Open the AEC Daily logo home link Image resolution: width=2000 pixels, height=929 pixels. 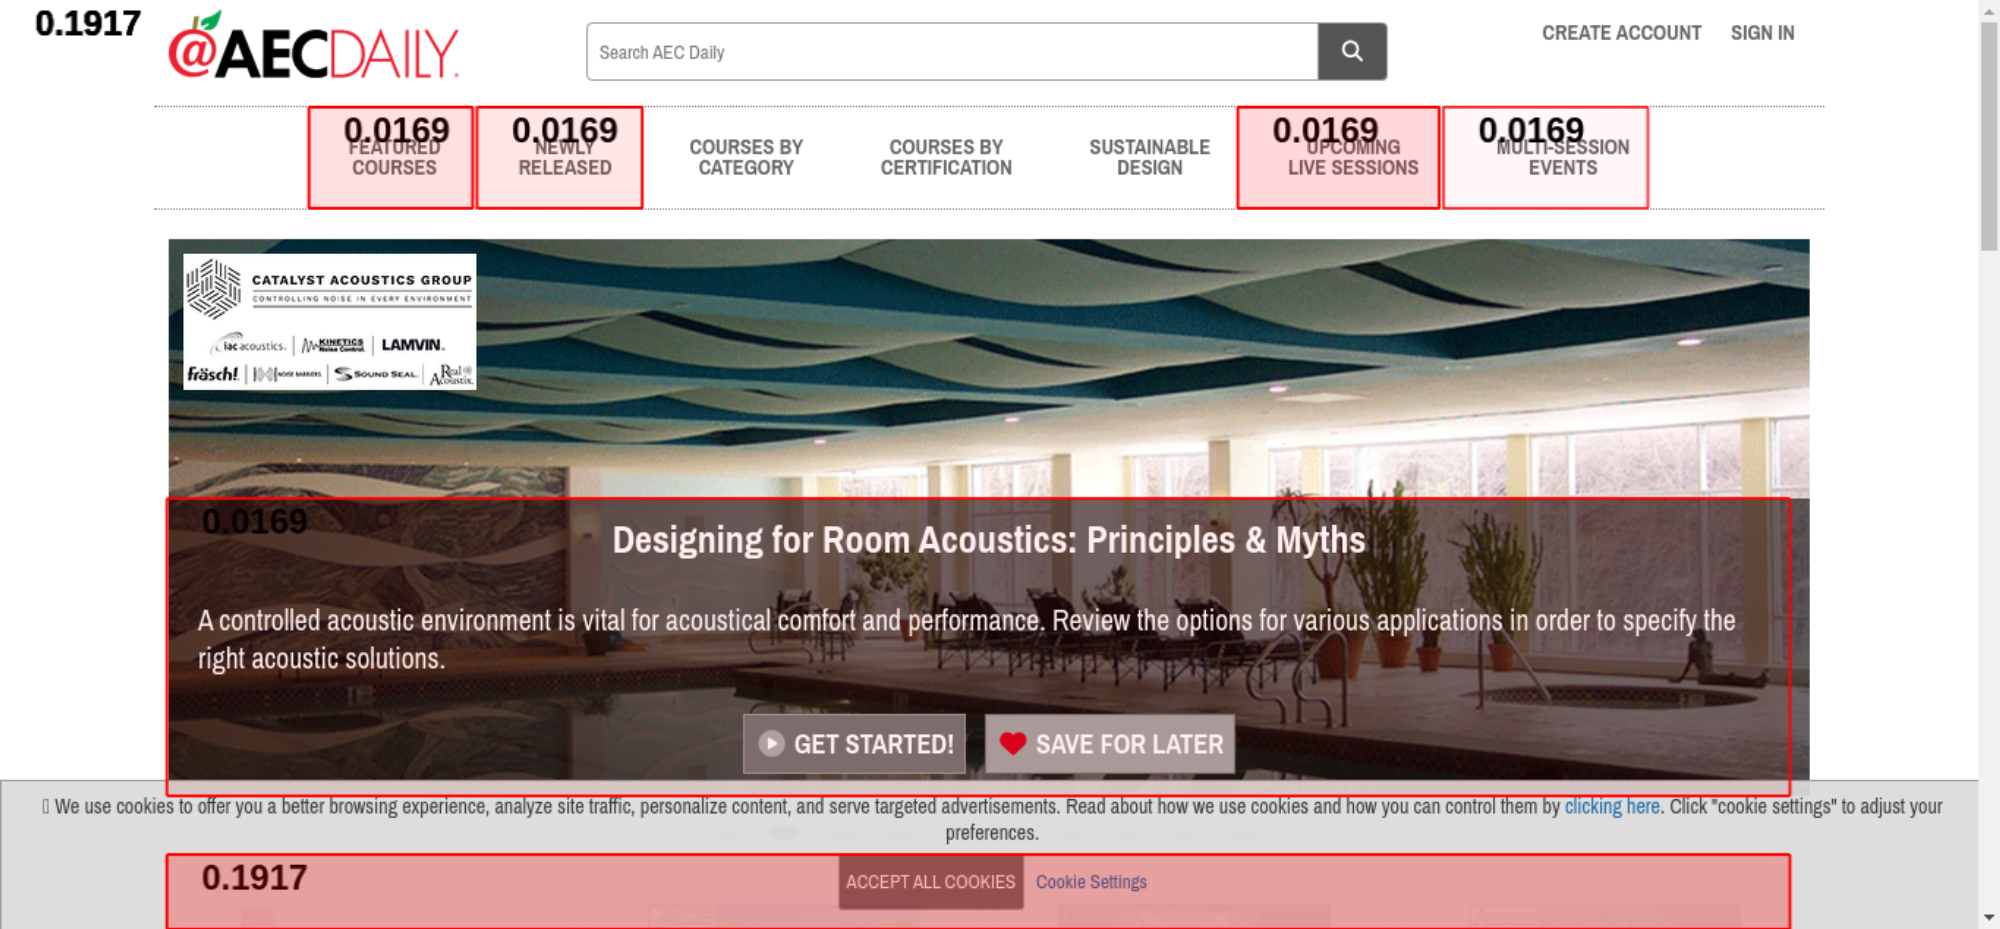click(314, 46)
